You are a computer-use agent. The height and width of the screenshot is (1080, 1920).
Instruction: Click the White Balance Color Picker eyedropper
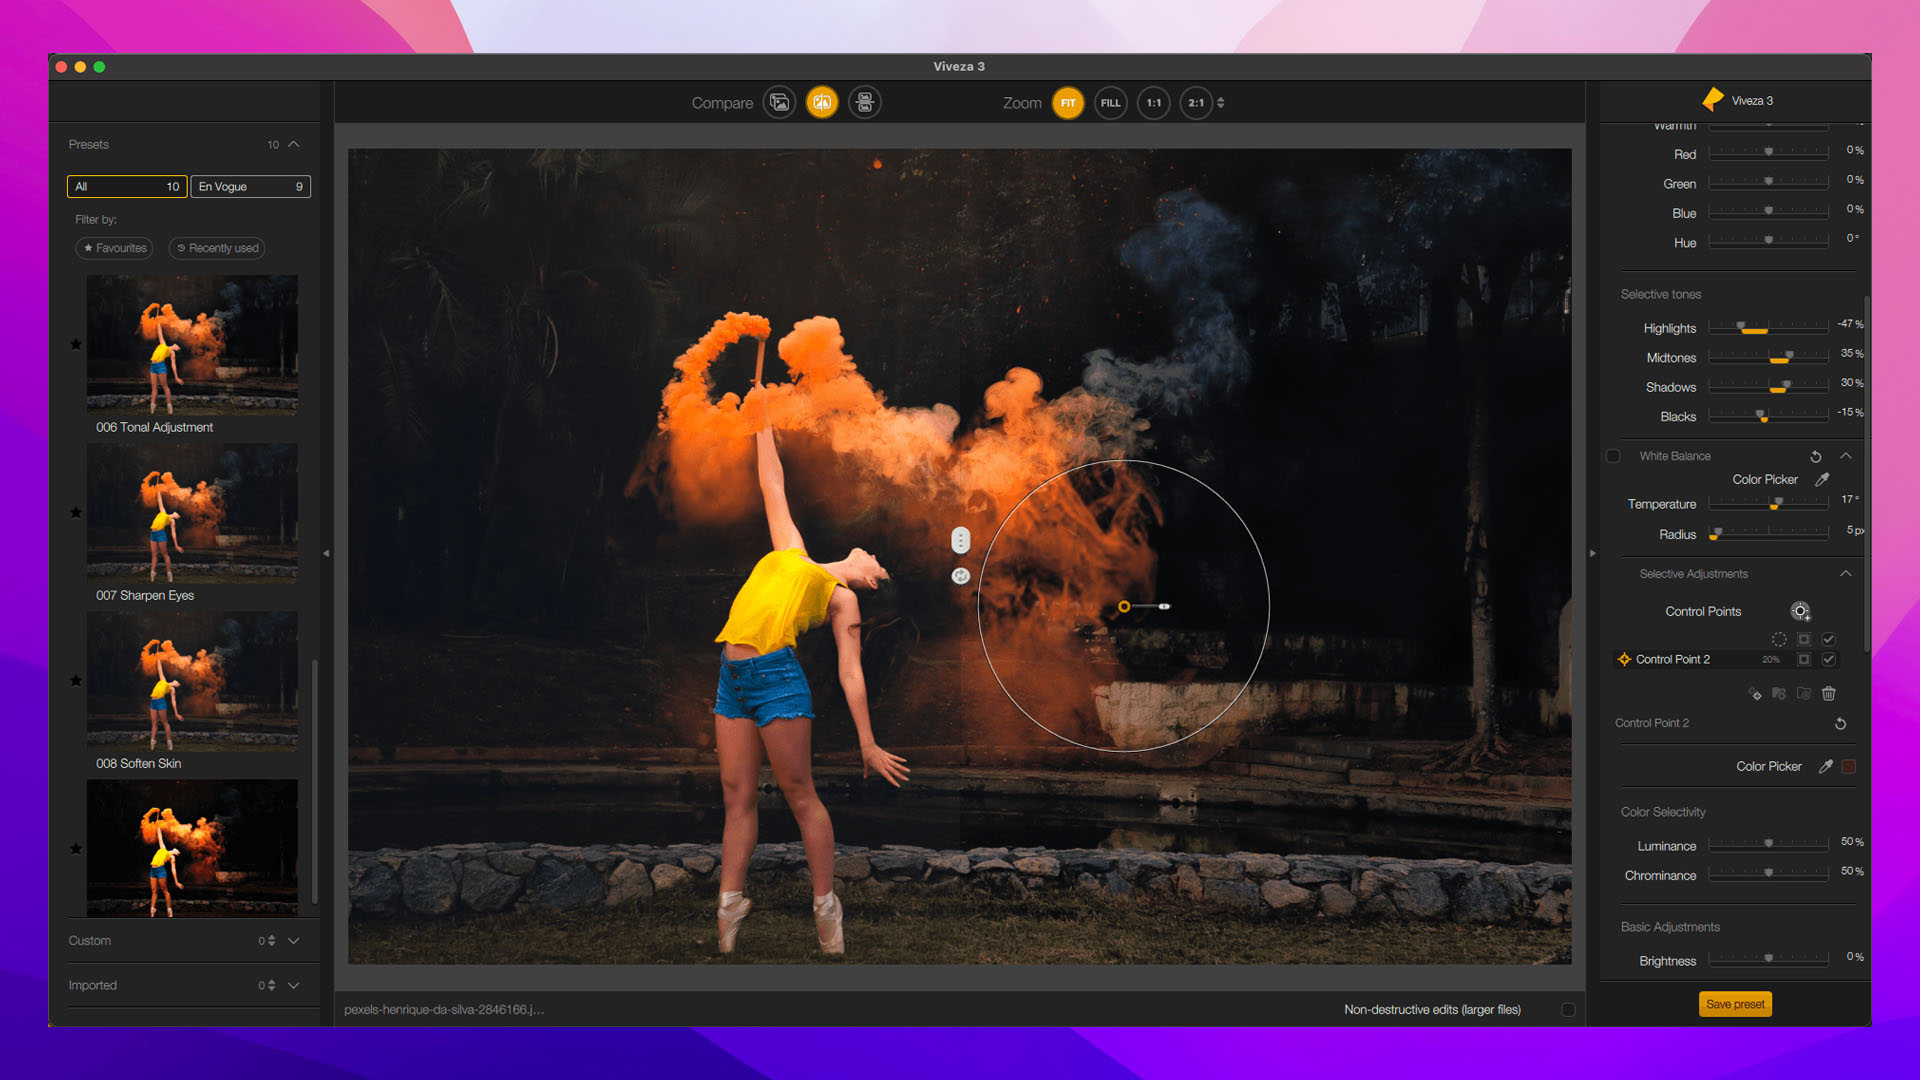[x=1822, y=480]
